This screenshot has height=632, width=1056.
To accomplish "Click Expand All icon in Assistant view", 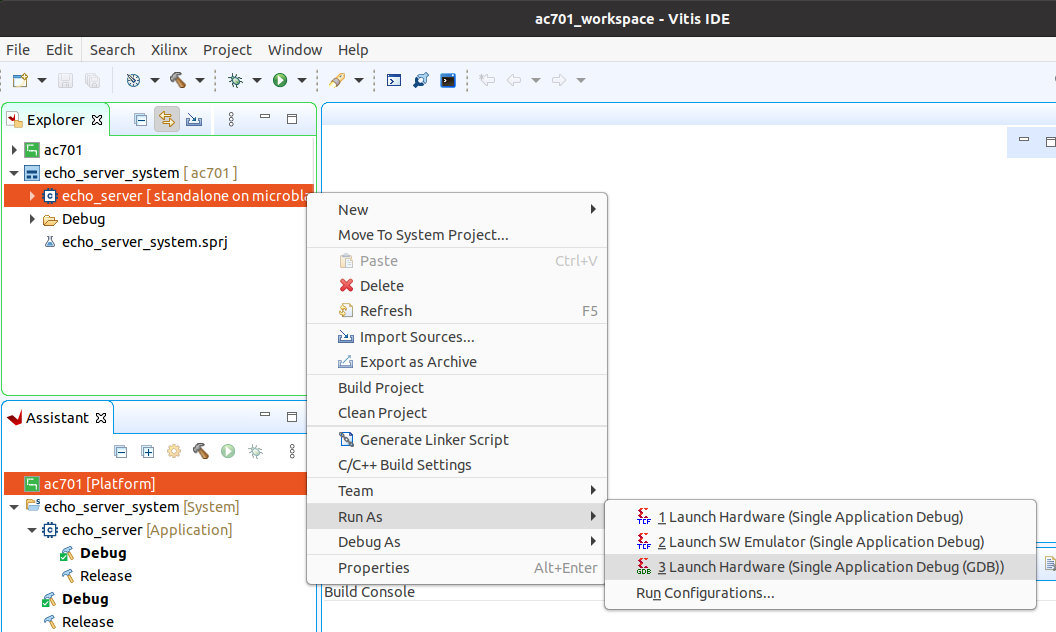I will click(147, 451).
